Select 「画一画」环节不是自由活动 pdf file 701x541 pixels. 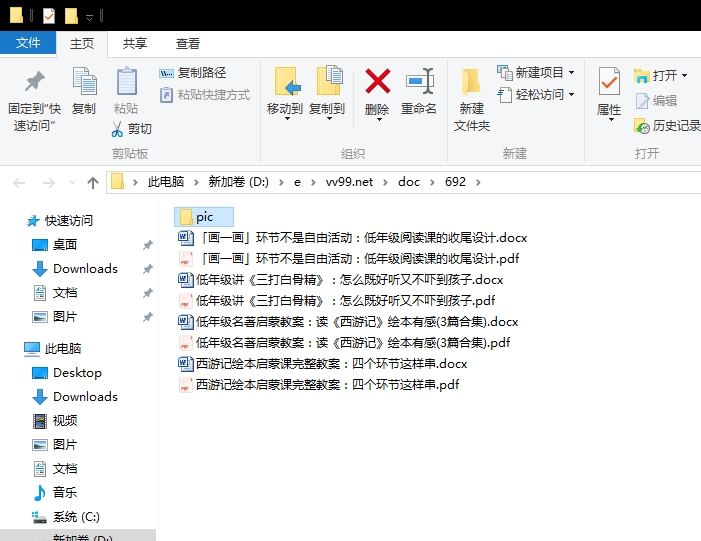coord(349,259)
